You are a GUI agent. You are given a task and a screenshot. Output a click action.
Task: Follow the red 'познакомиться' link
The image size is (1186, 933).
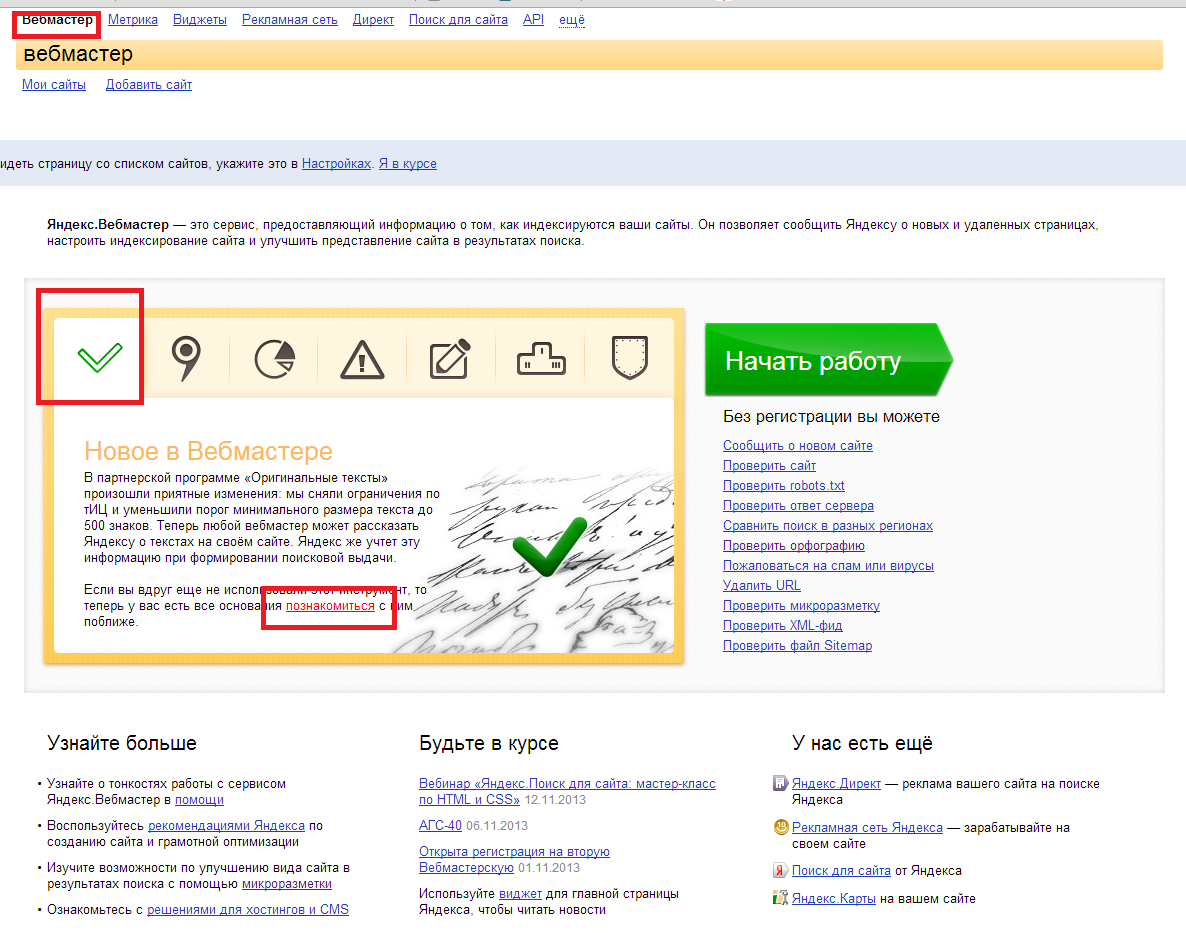(330, 606)
